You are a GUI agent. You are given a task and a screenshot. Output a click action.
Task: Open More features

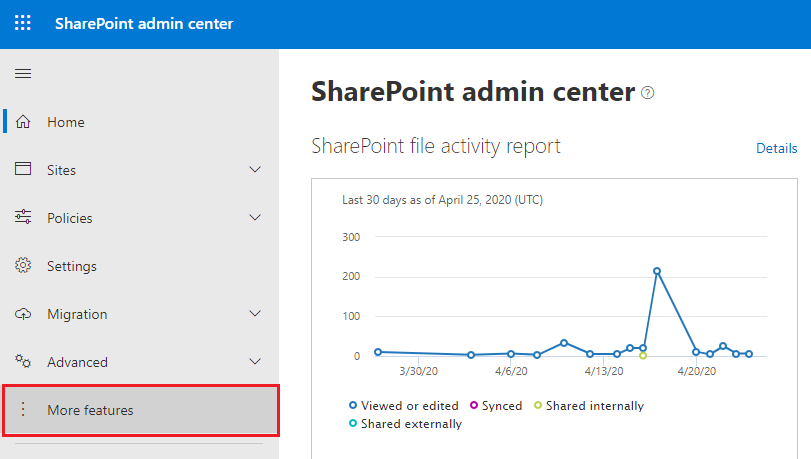click(x=141, y=410)
